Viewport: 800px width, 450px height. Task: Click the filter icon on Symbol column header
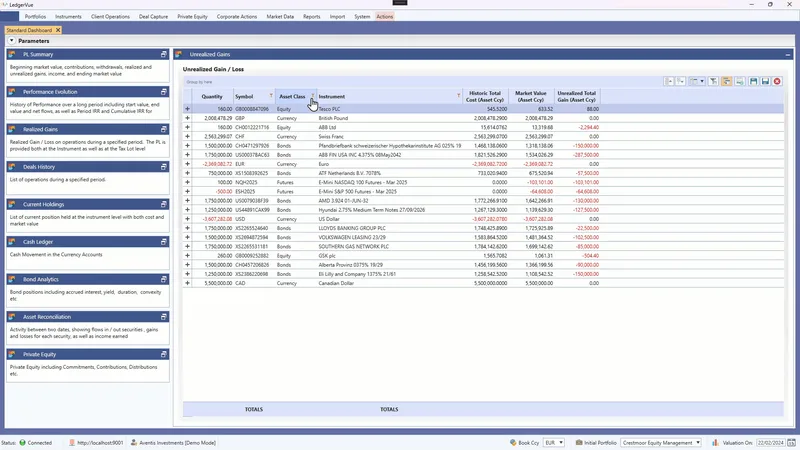271,96
